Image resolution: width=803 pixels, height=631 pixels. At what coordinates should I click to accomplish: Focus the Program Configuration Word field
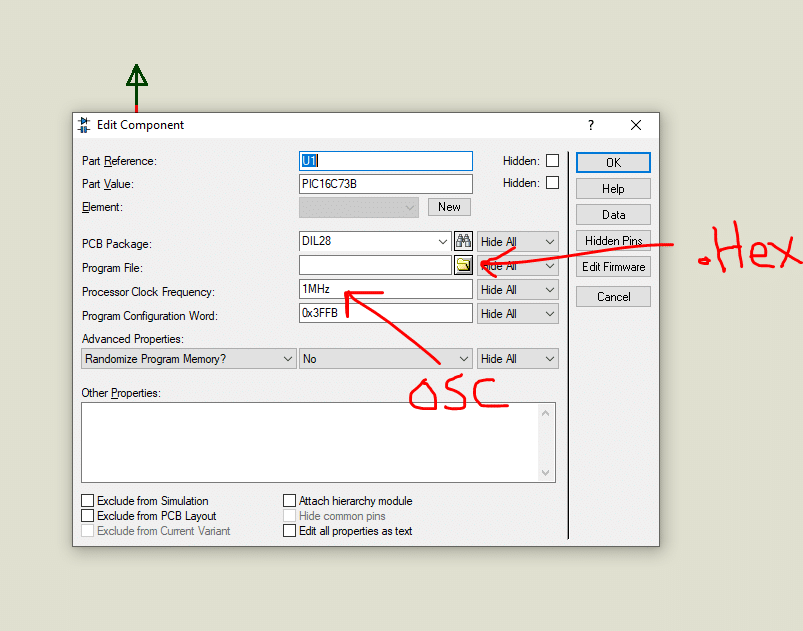click(x=386, y=313)
